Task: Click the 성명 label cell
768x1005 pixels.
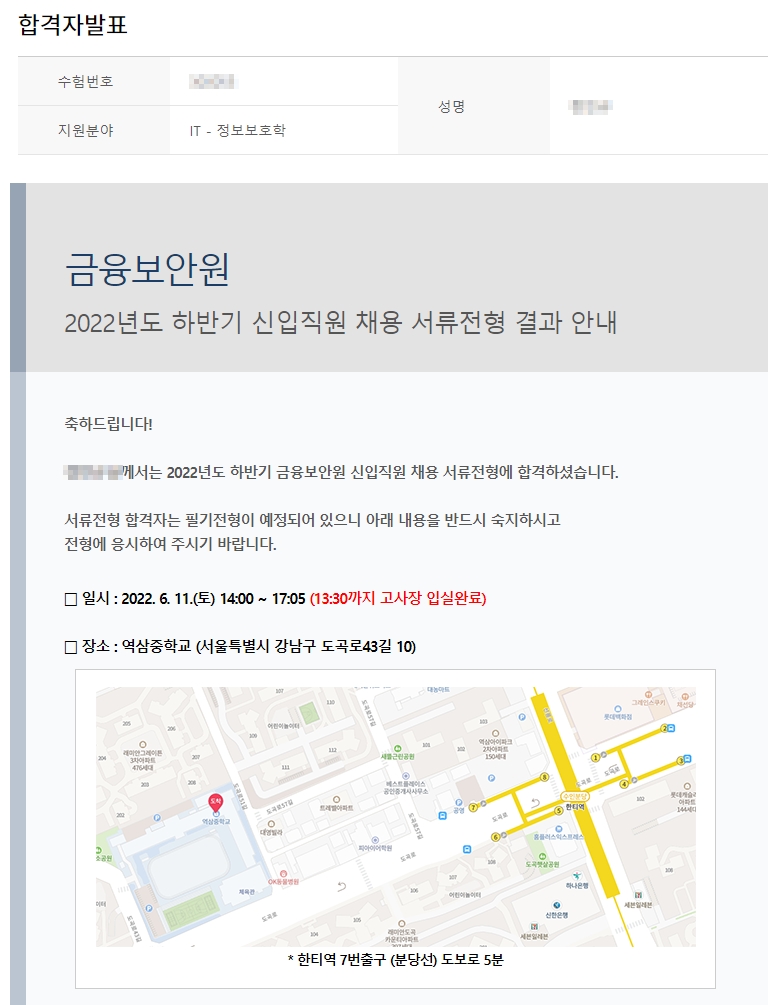Action: point(474,106)
